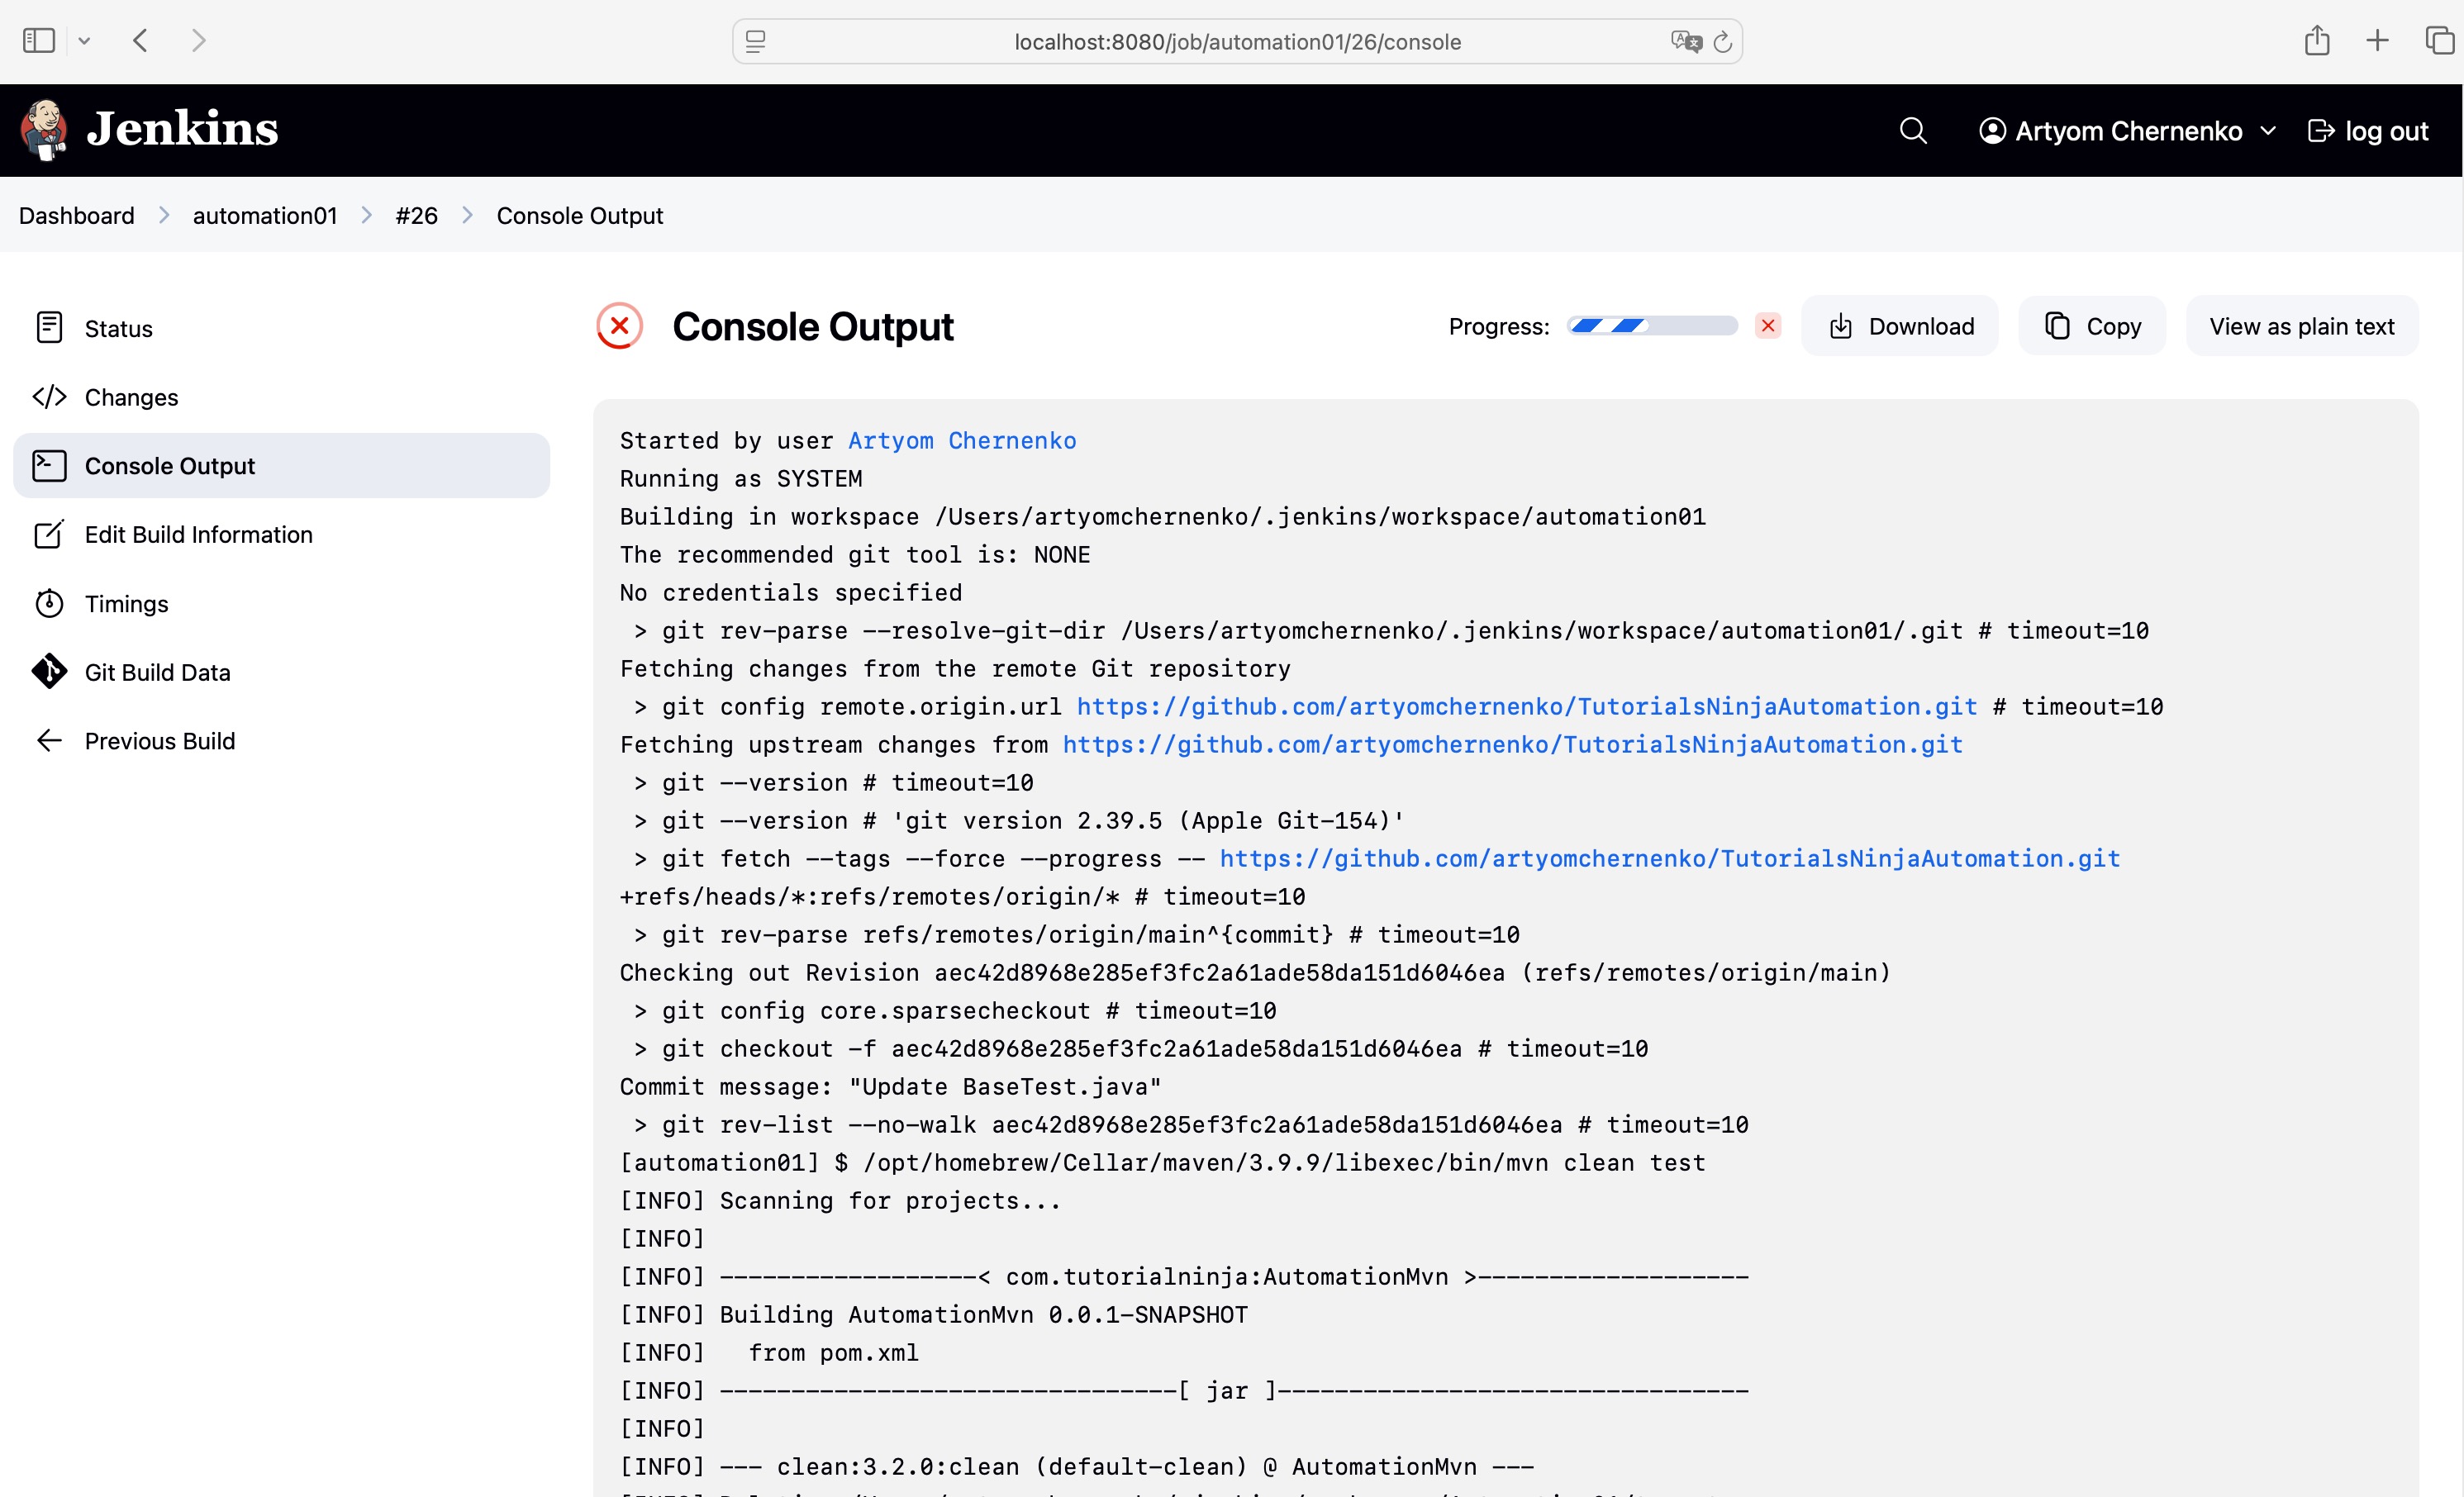Click the Git Build Data diamond icon

coord(49,672)
